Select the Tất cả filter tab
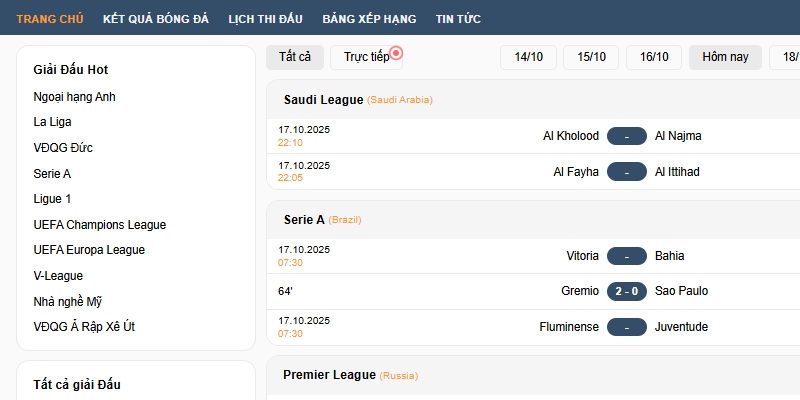This screenshot has height=400, width=800. pyautogui.click(x=295, y=57)
